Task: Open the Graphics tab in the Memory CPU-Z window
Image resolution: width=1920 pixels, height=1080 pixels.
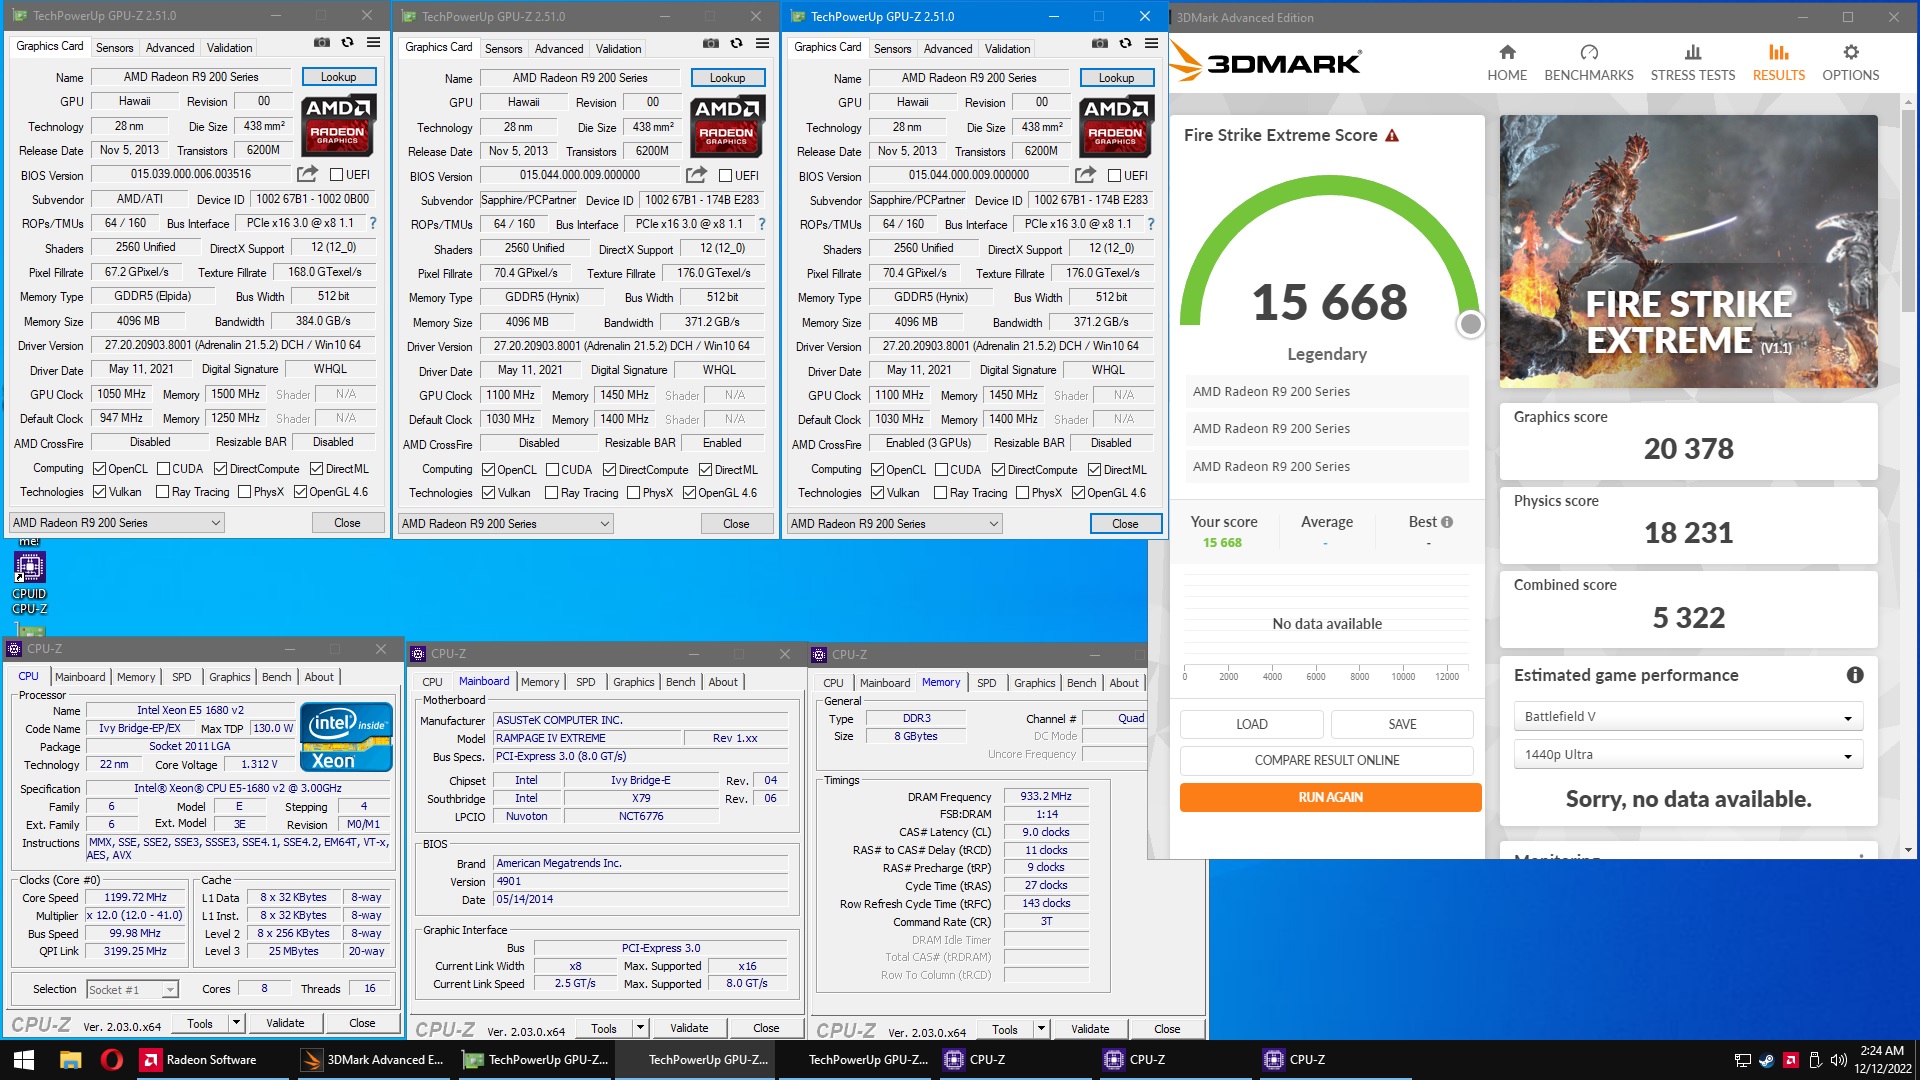Action: pyautogui.click(x=1034, y=683)
